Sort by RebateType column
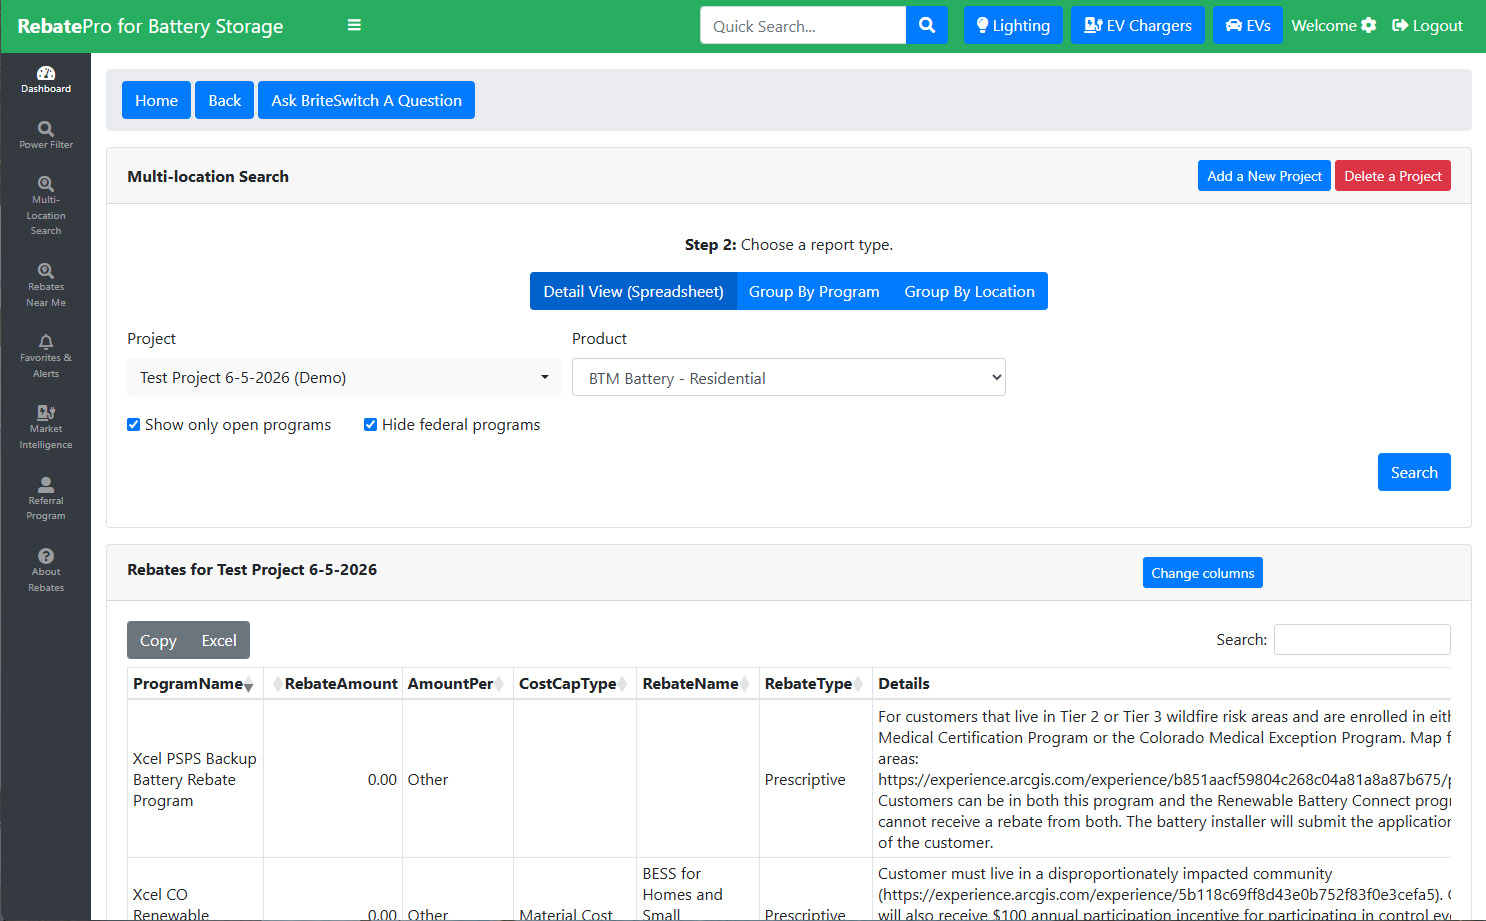Viewport: 1486px width, 921px height. point(816,684)
